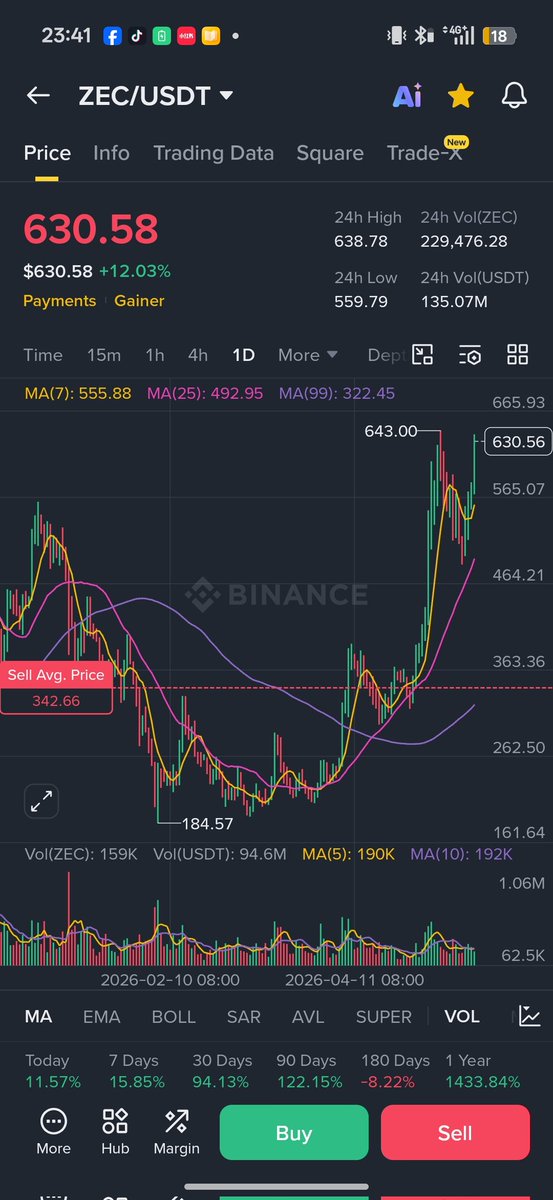The width and height of the screenshot is (553, 1200).
Task: Tap the back arrow icon
Action: pyautogui.click(x=38, y=95)
